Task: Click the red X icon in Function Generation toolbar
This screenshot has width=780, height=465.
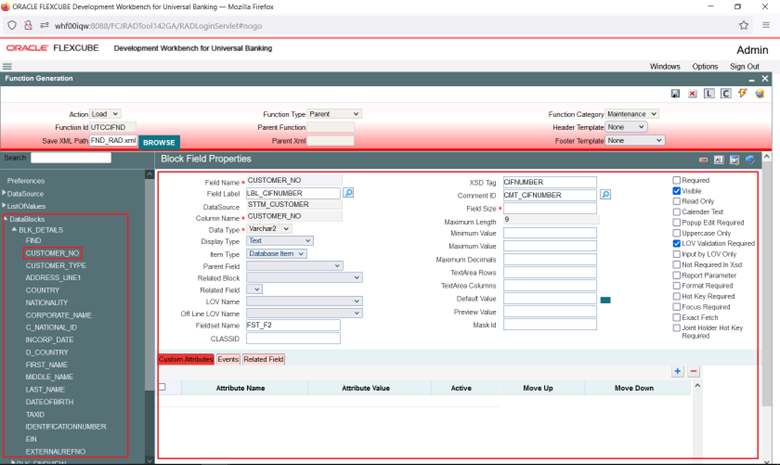Action: [x=692, y=93]
